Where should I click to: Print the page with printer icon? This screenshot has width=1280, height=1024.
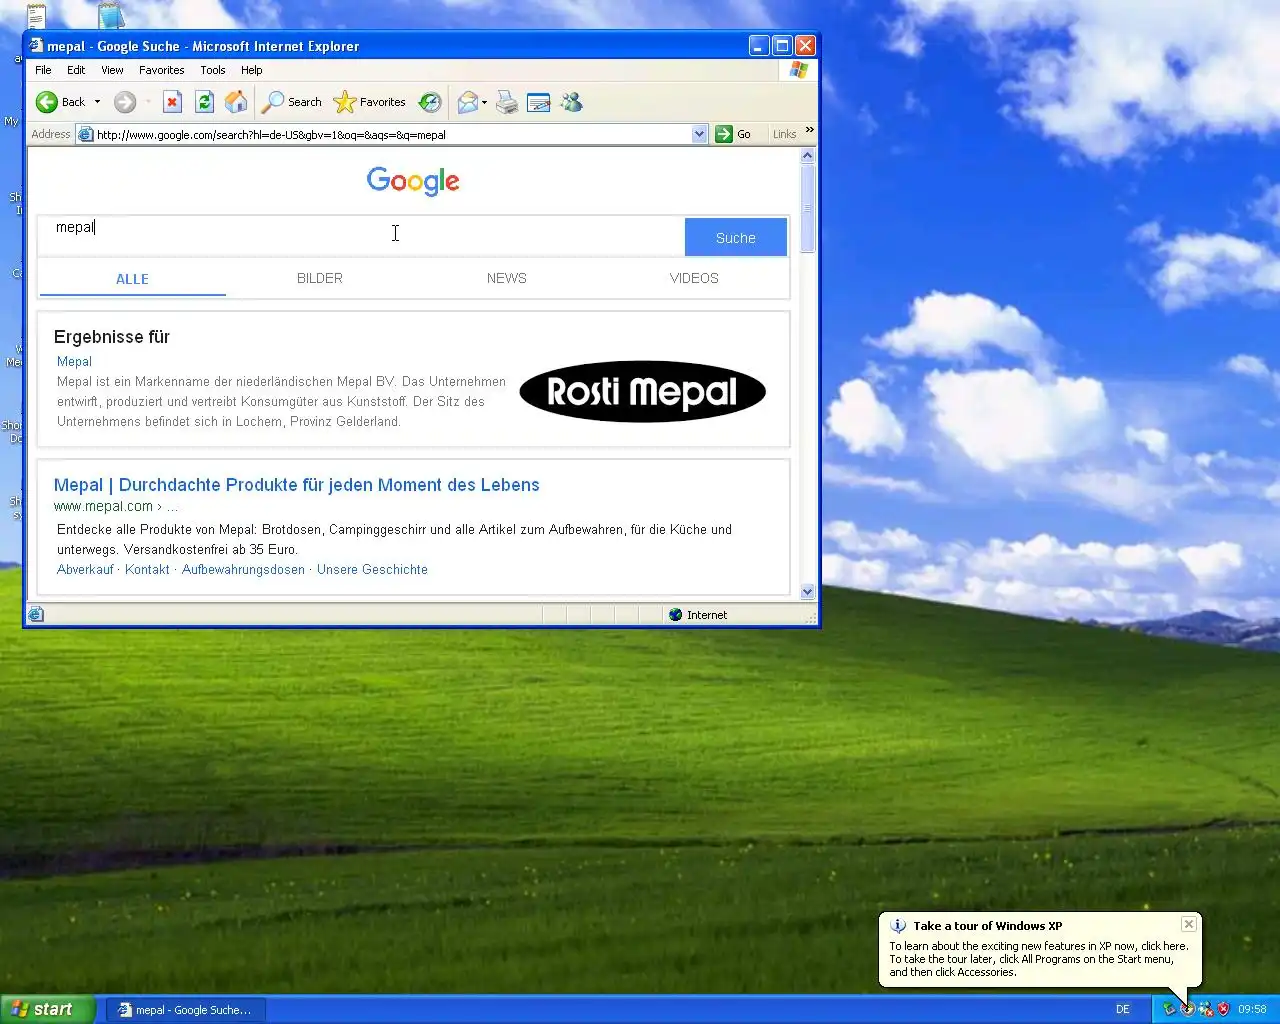click(x=507, y=102)
